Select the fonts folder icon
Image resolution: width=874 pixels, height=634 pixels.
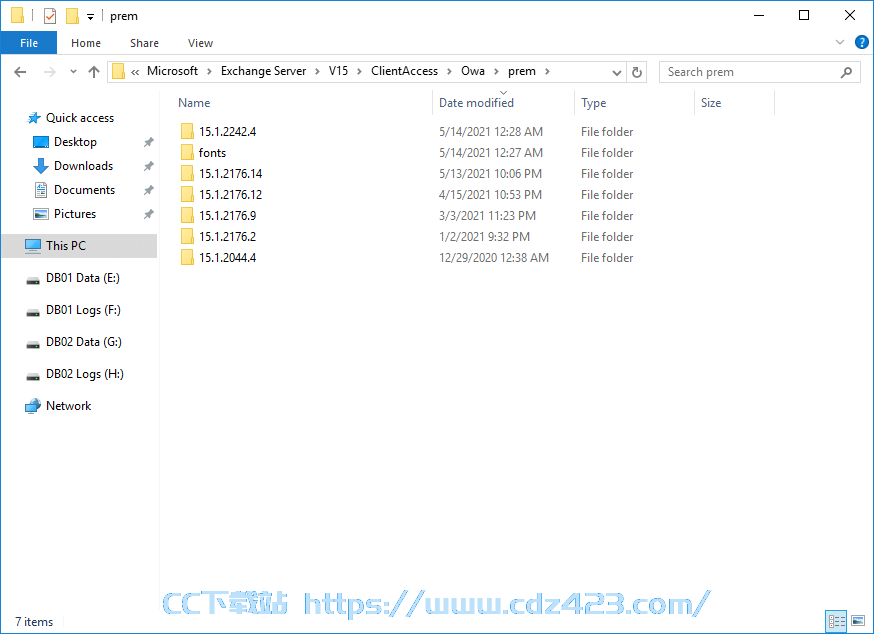click(187, 153)
